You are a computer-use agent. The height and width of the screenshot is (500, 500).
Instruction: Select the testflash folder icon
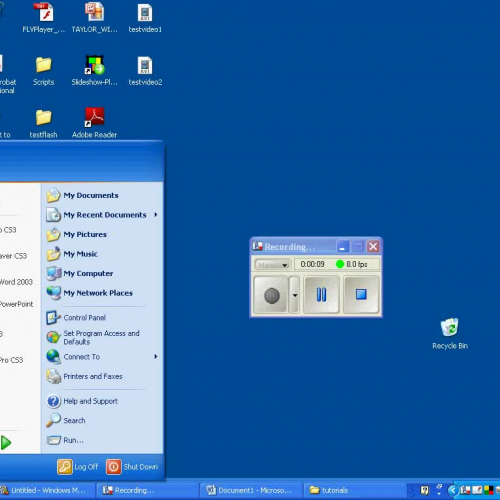43,123
